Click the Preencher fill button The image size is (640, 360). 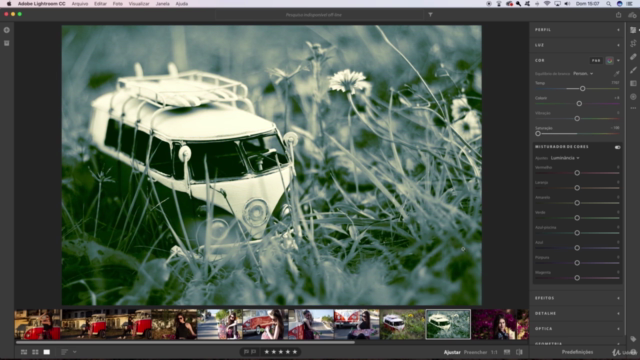point(476,352)
